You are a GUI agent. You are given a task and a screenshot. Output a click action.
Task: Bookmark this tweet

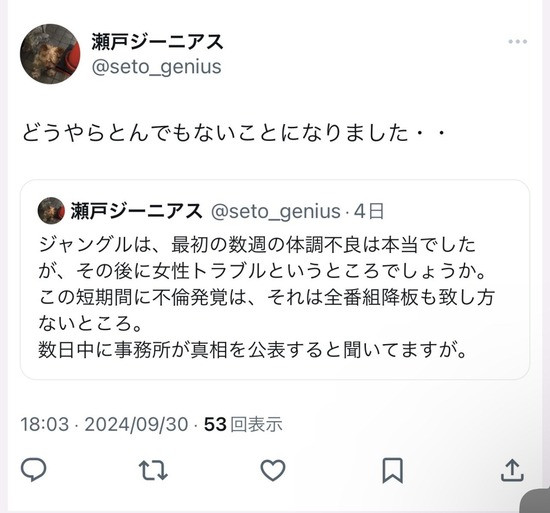tap(393, 470)
